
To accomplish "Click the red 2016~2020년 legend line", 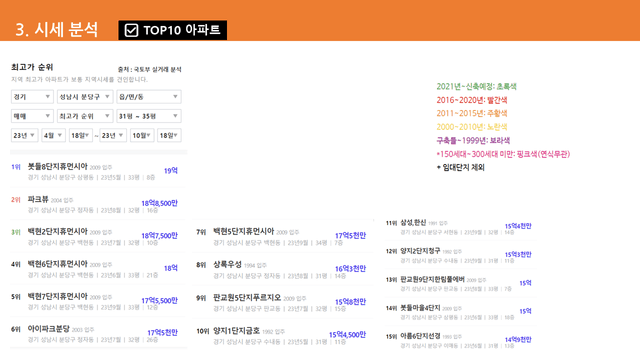I will tap(471, 100).
